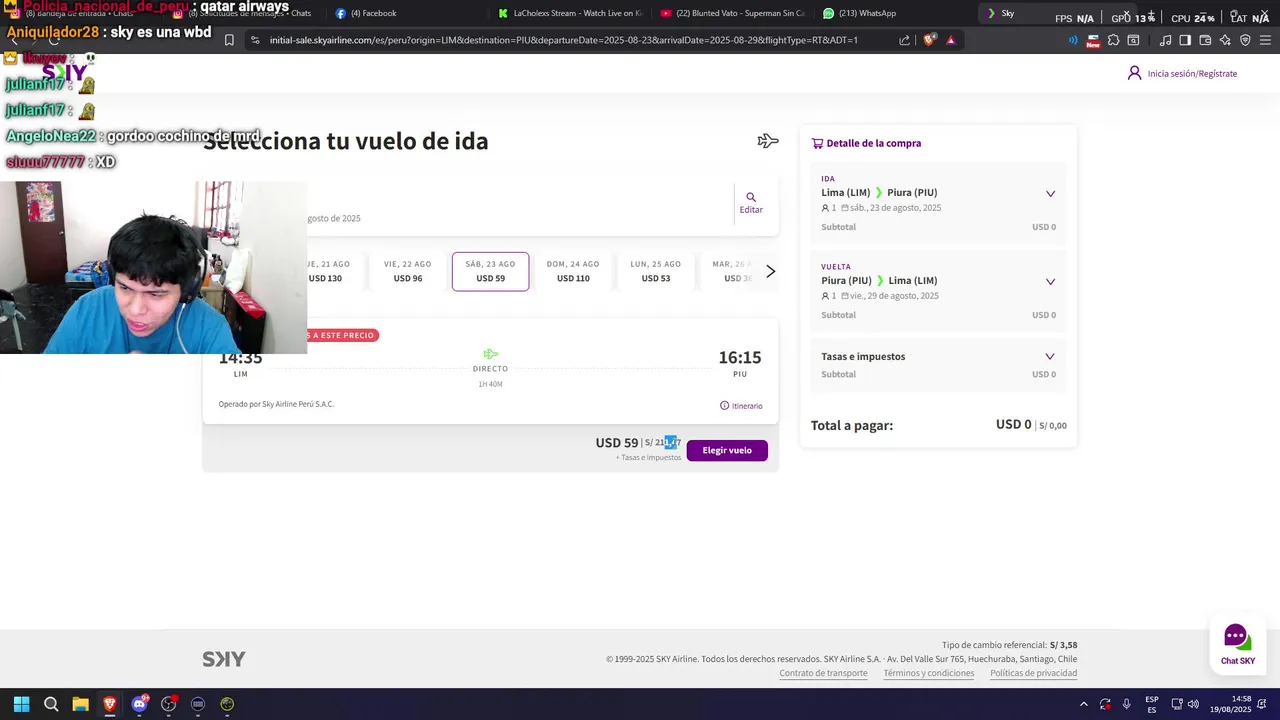Click the Total a pagar label
Screen dimensions: 1280x720
(852, 425)
